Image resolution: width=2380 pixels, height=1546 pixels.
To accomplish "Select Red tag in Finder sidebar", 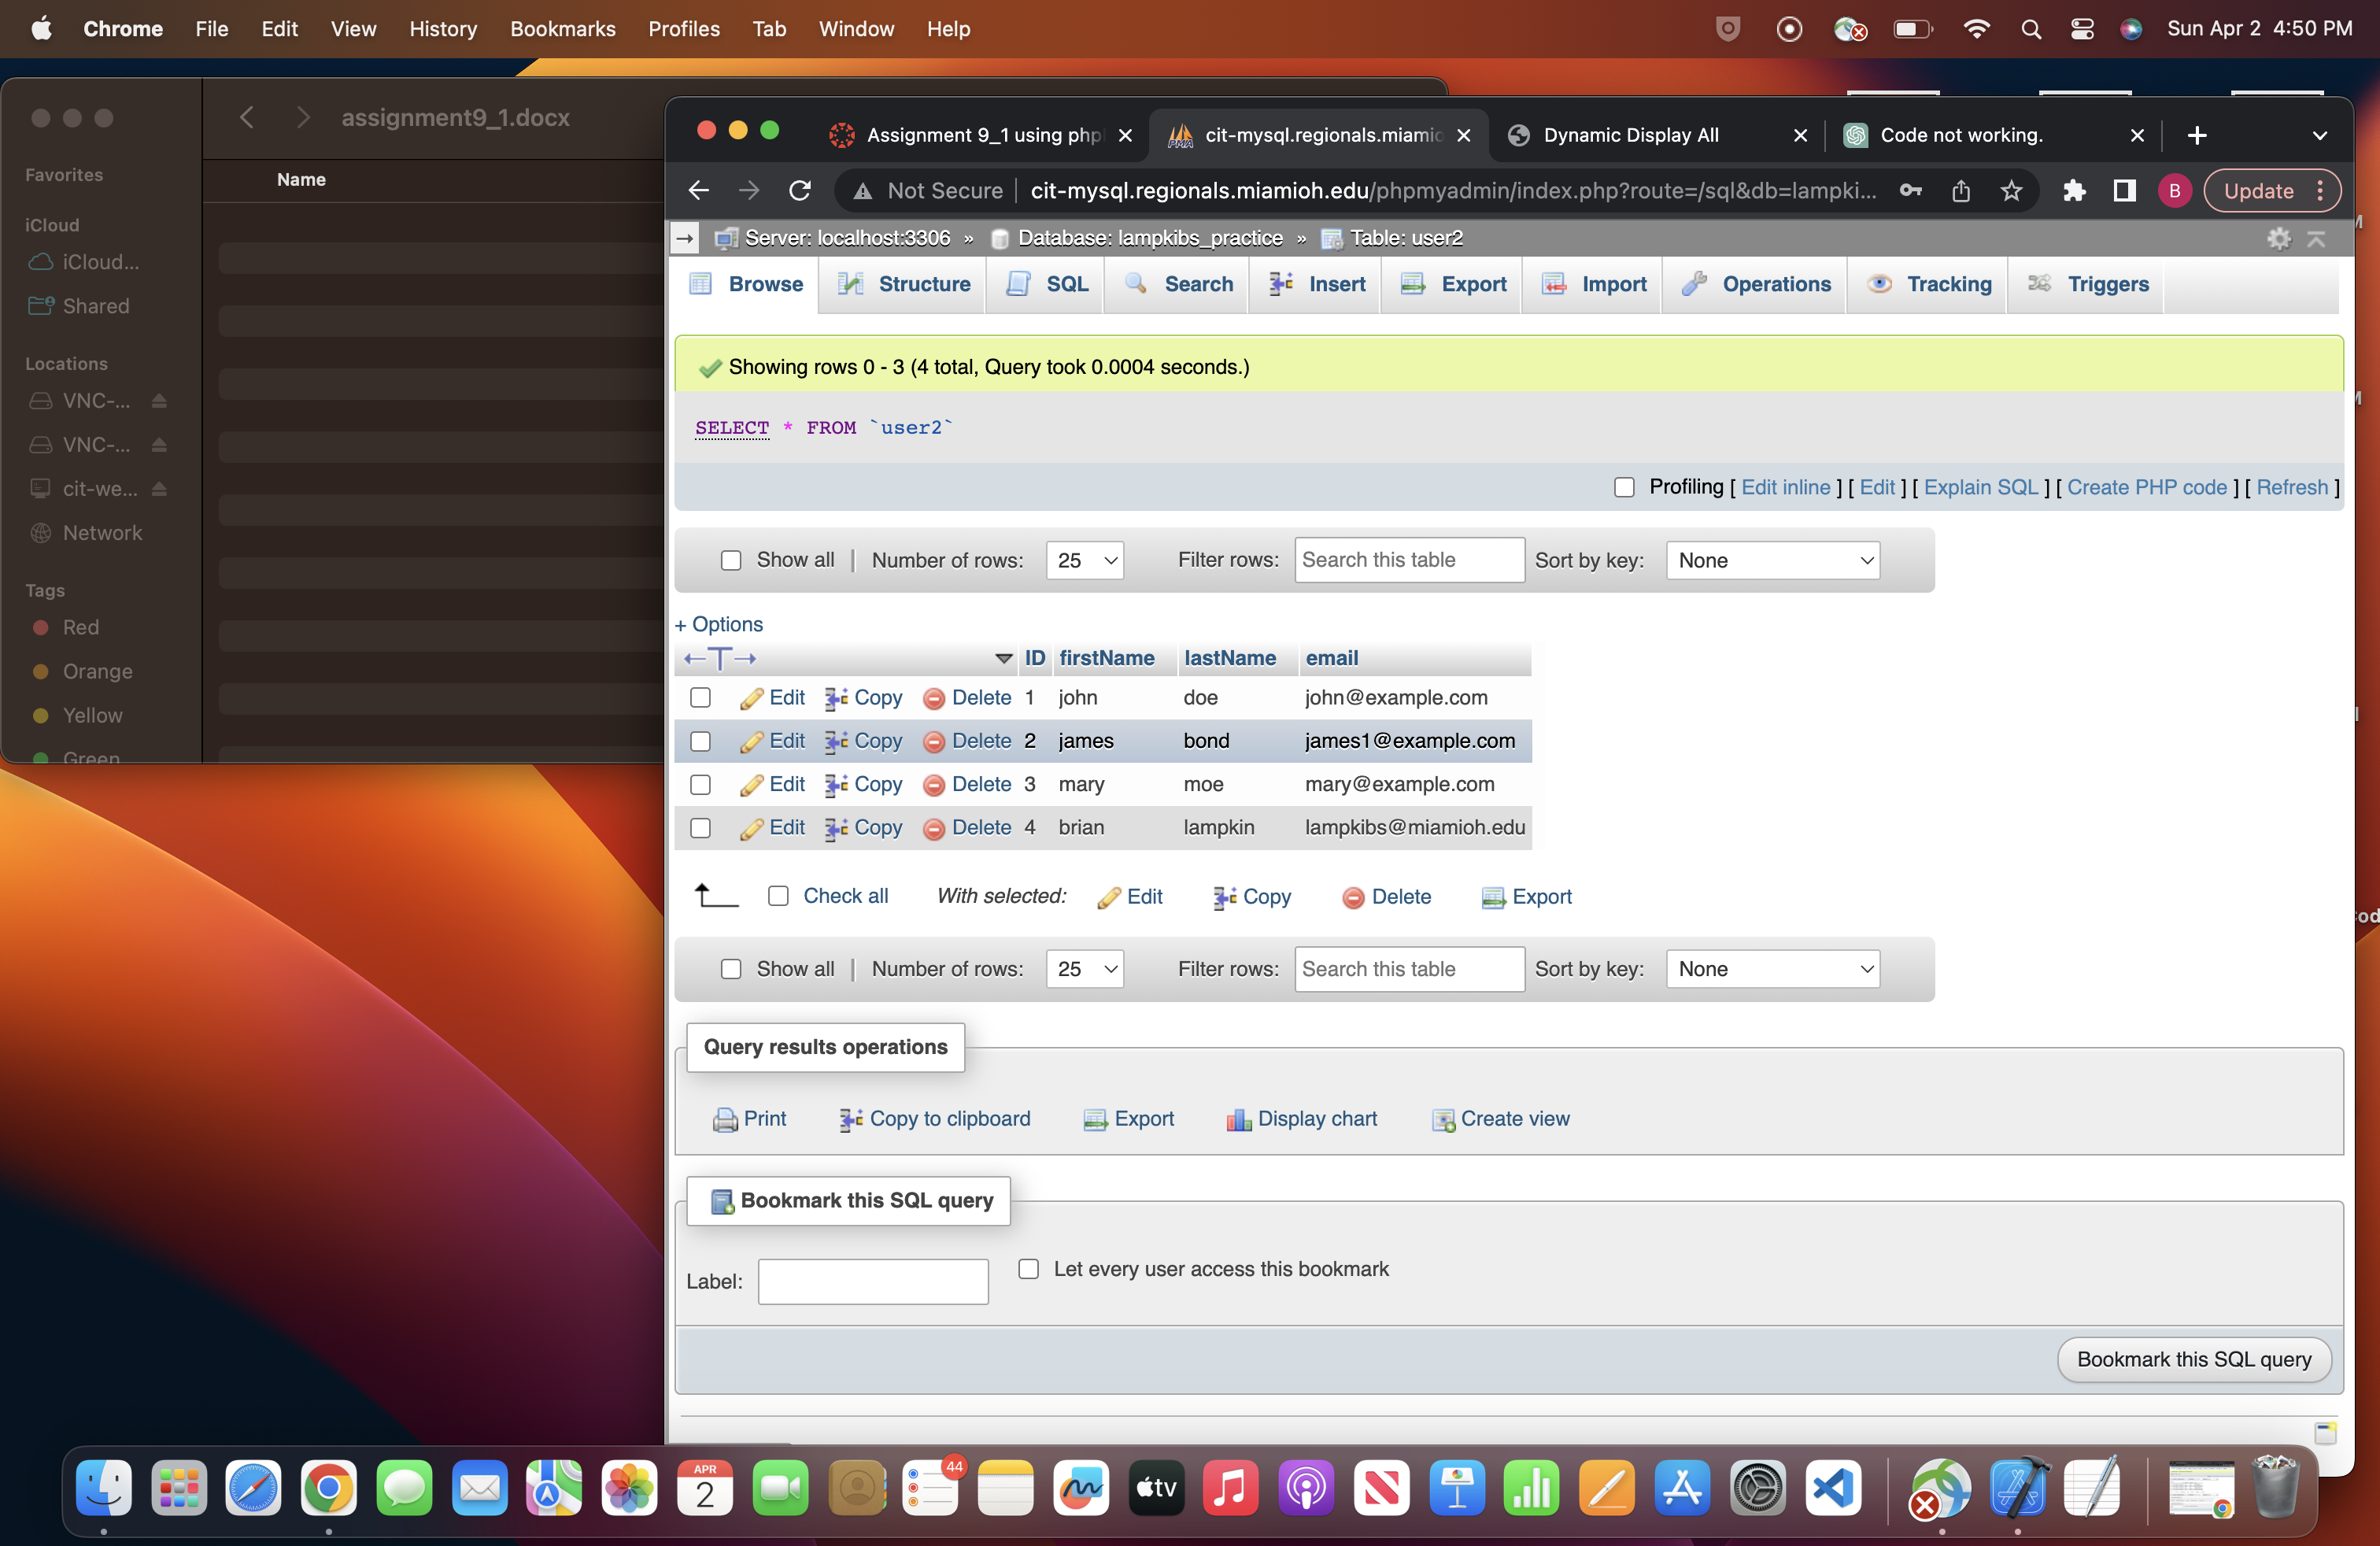I will click(81, 628).
